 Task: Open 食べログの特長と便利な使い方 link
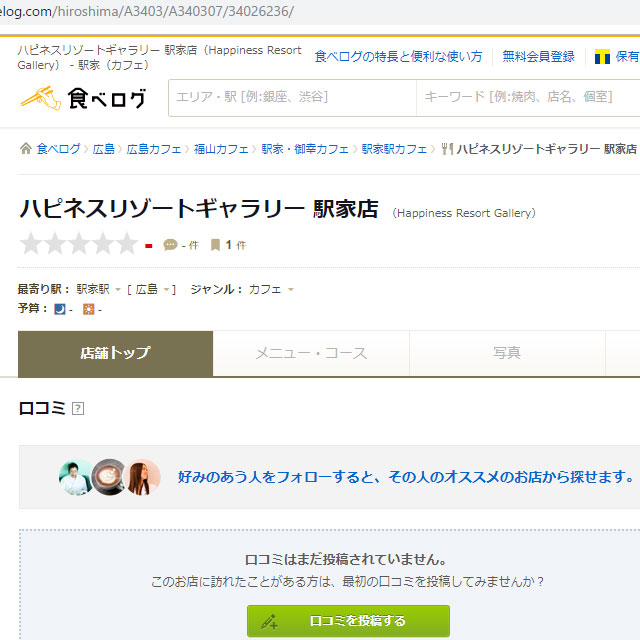point(398,56)
